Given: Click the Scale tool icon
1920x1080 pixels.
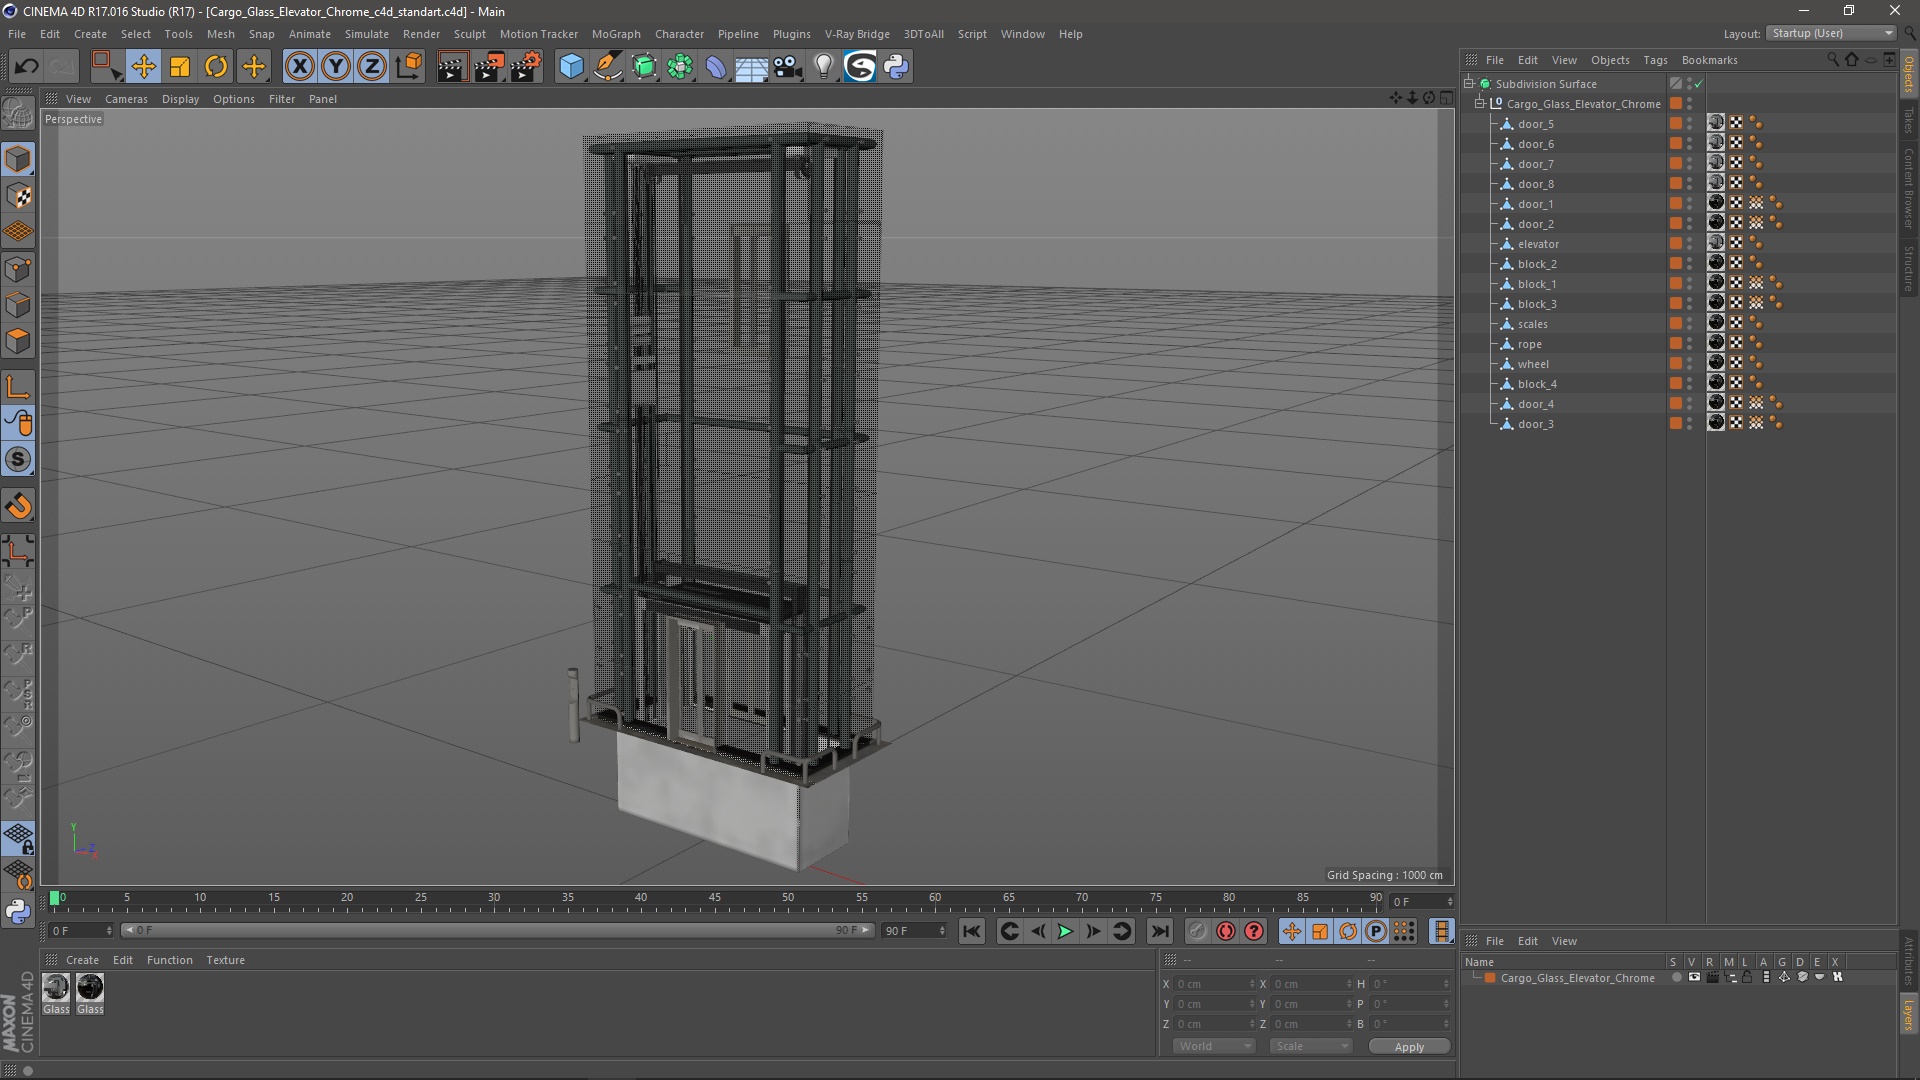Looking at the screenshot, I should point(180,67).
